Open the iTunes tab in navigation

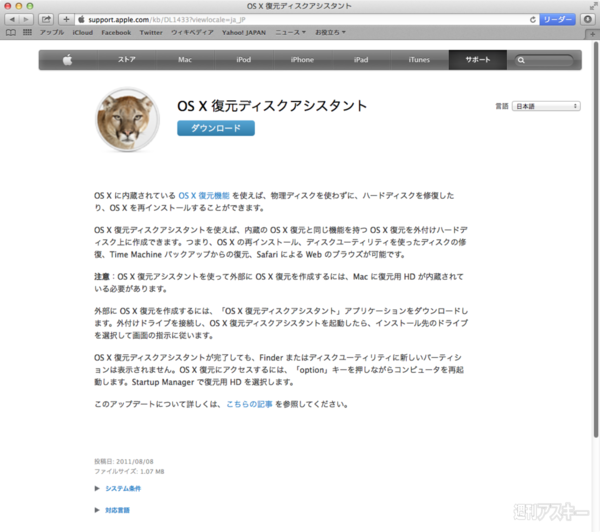(x=419, y=60)
